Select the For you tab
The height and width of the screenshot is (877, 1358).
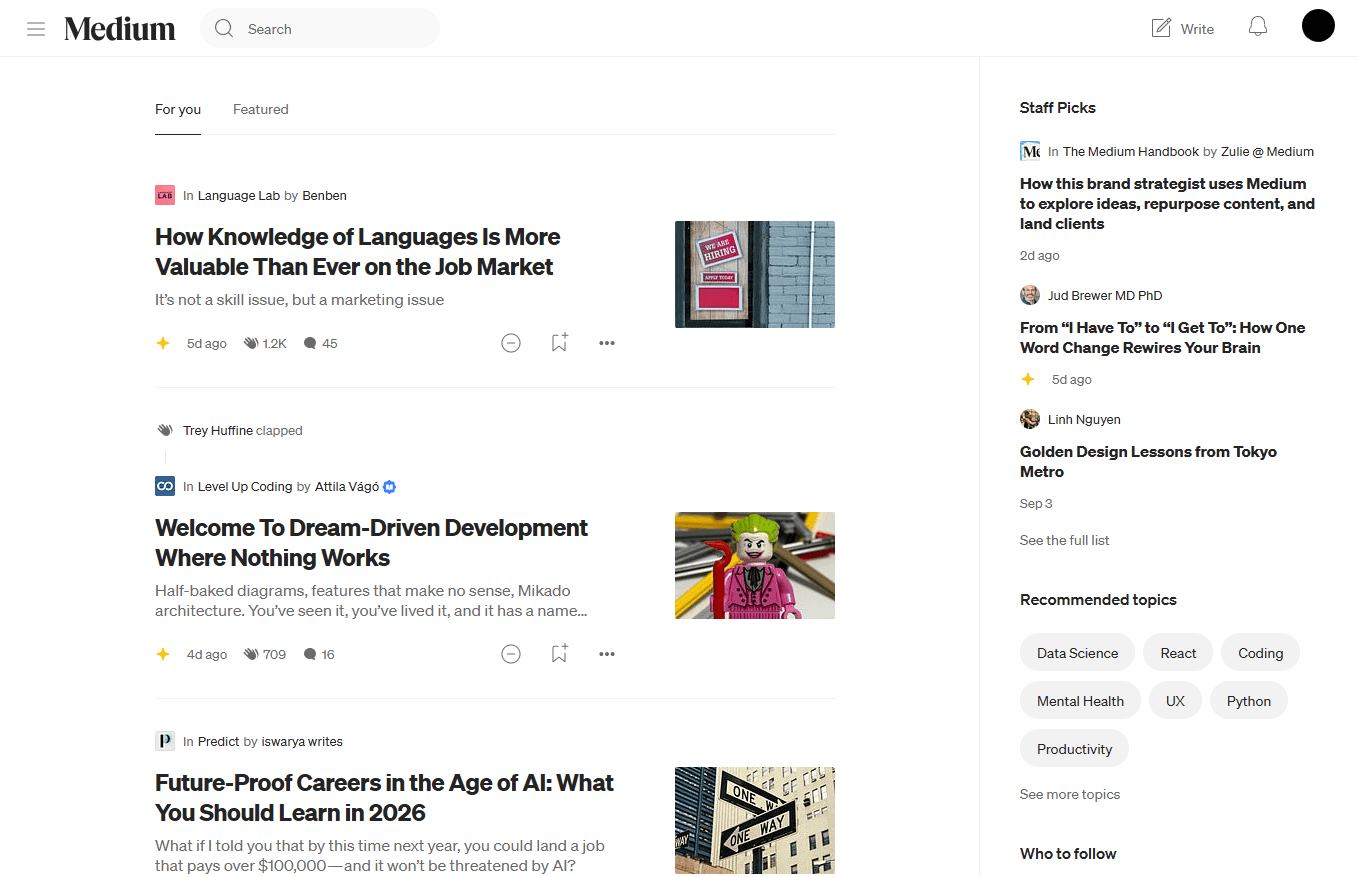point(177,109)
